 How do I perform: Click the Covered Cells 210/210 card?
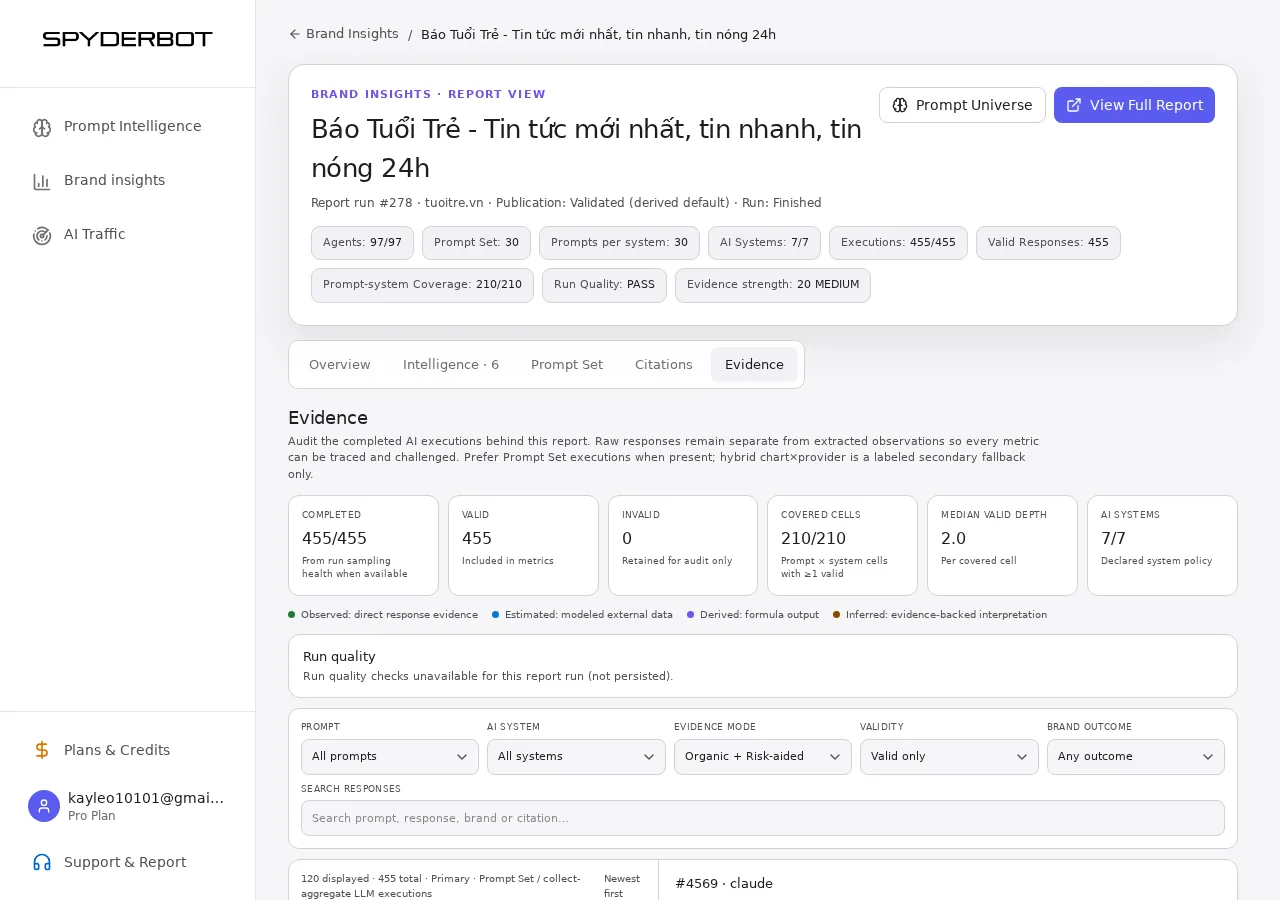point(842,545)
